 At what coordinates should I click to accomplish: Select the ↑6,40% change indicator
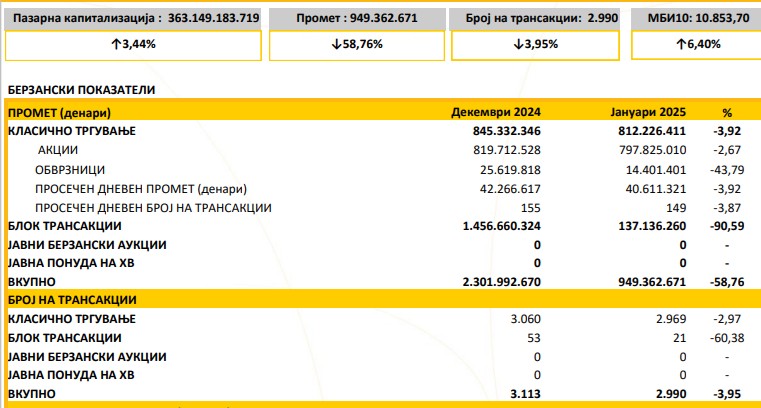[x=694, y=45]
